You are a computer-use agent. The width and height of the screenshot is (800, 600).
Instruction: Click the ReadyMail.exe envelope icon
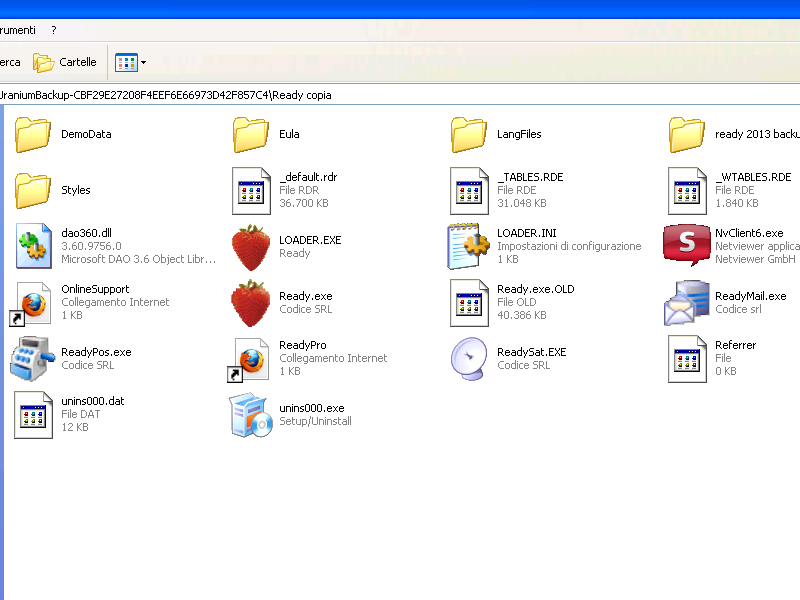pyautogui.click(x=687, y=303)
